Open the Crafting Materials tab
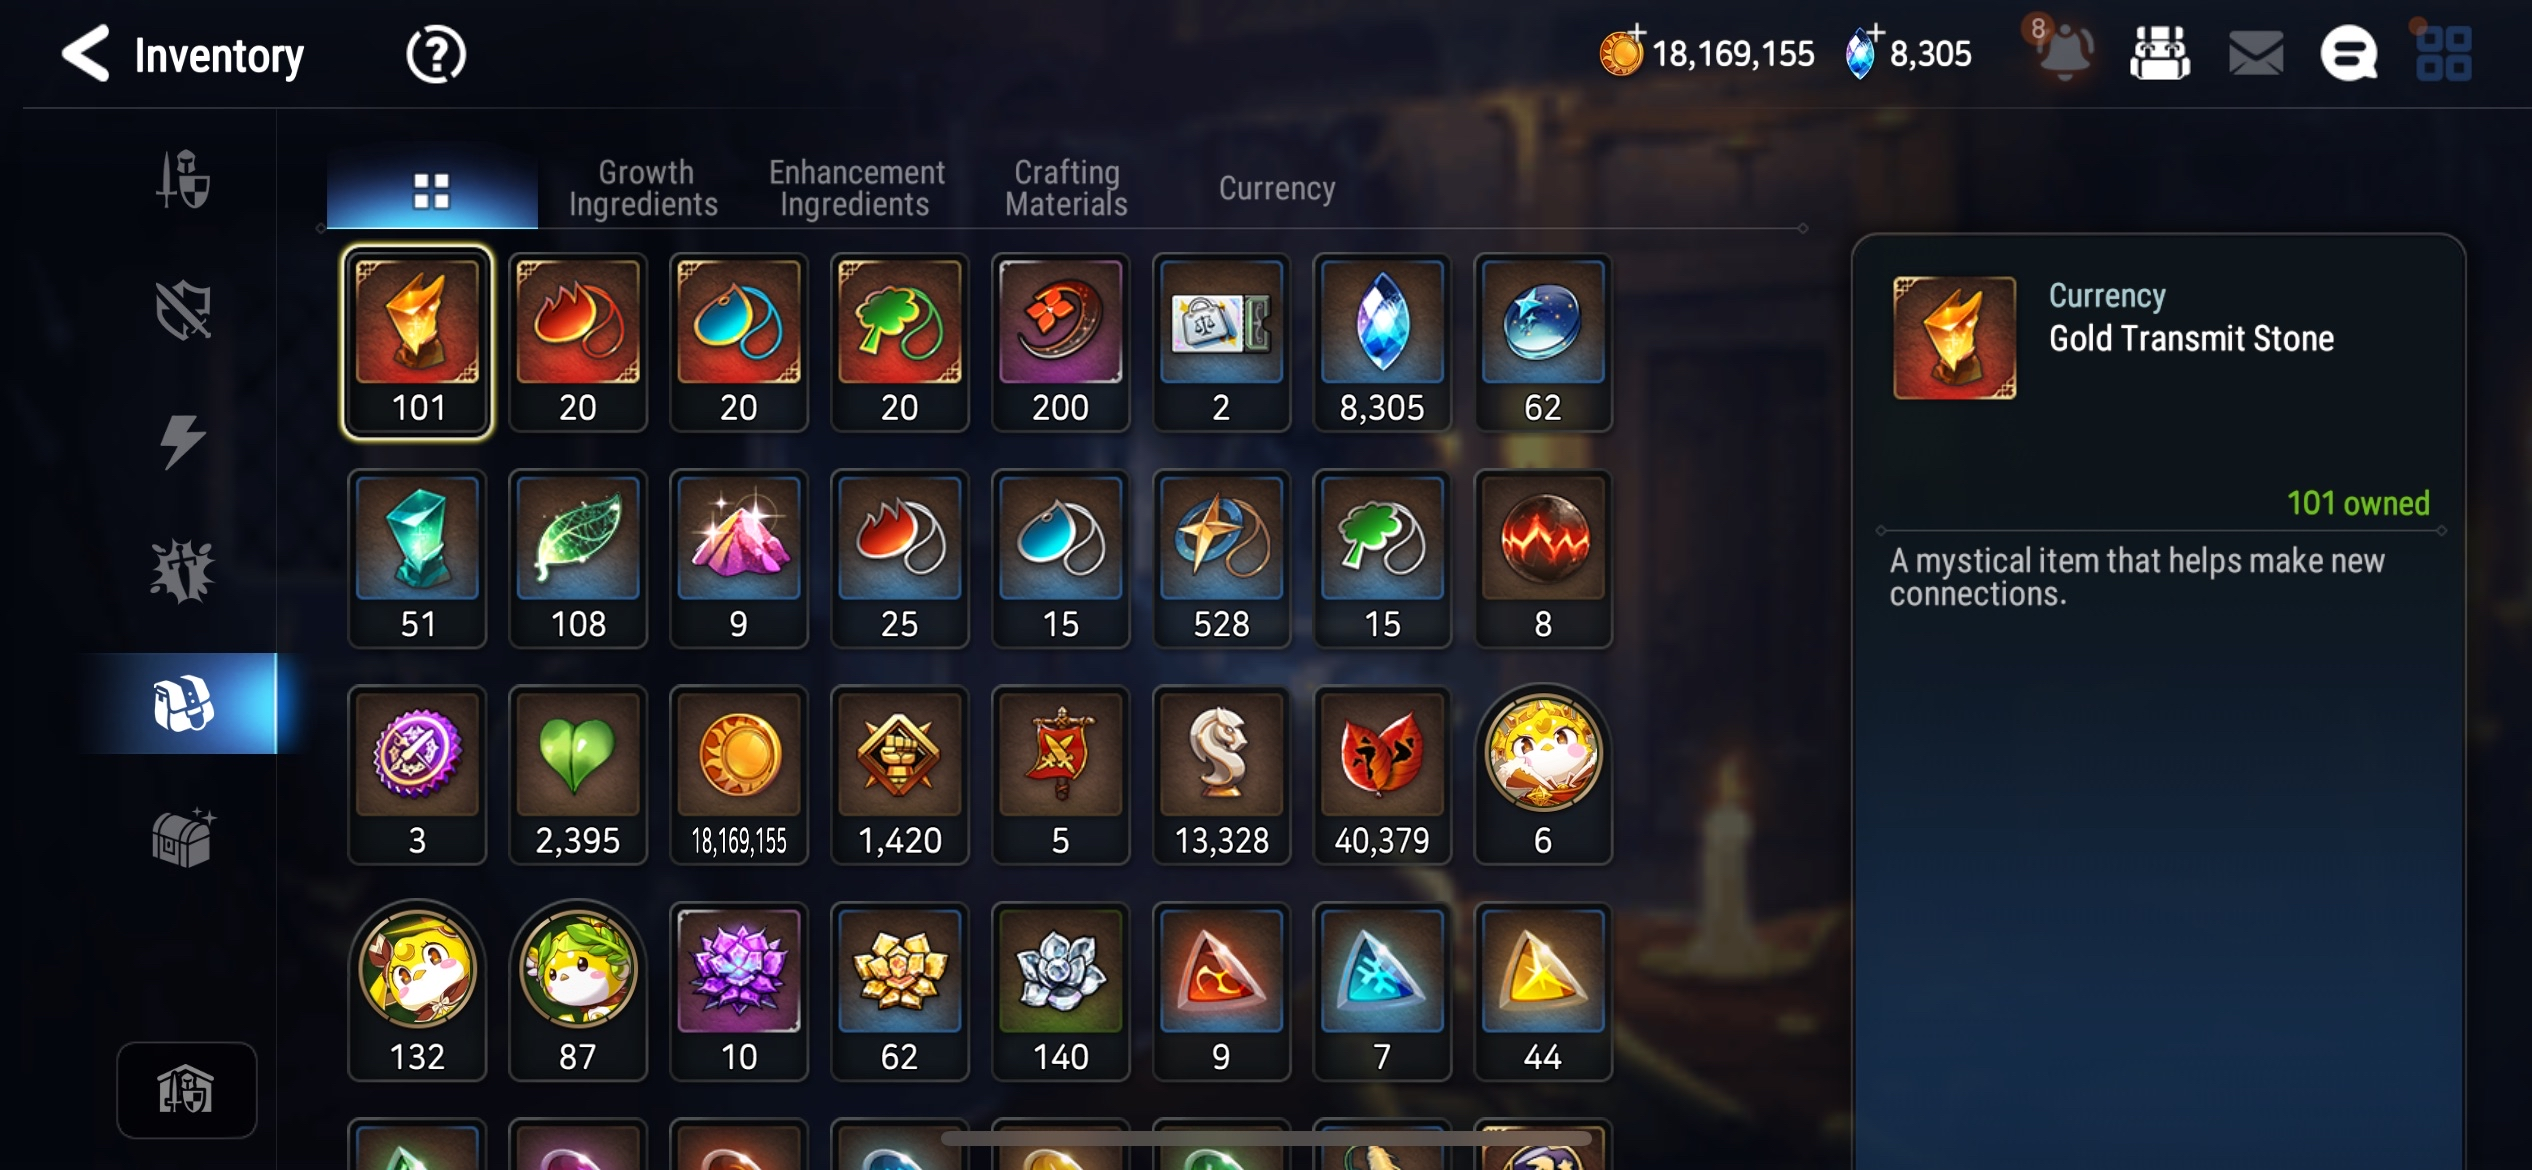 coord(1066,188)
